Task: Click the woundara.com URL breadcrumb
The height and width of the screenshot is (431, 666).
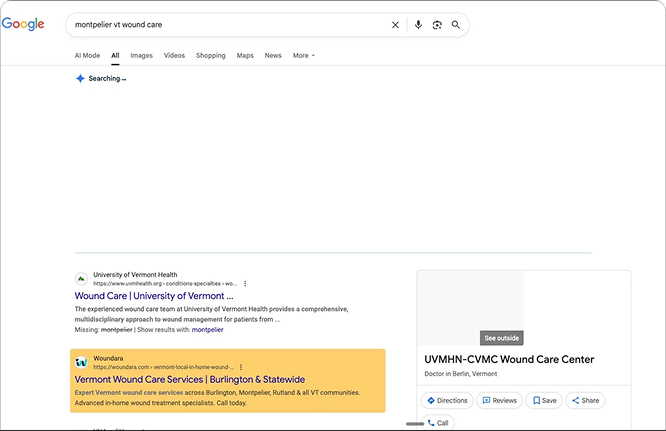Action: click(164, 367)
